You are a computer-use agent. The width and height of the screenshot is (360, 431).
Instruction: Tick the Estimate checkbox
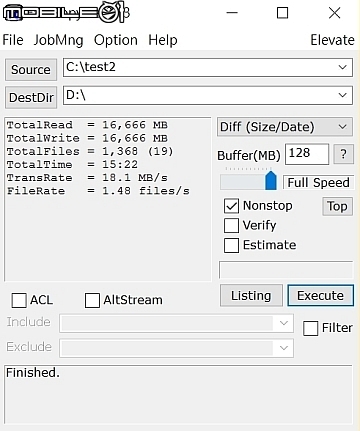tap(231, 245)
